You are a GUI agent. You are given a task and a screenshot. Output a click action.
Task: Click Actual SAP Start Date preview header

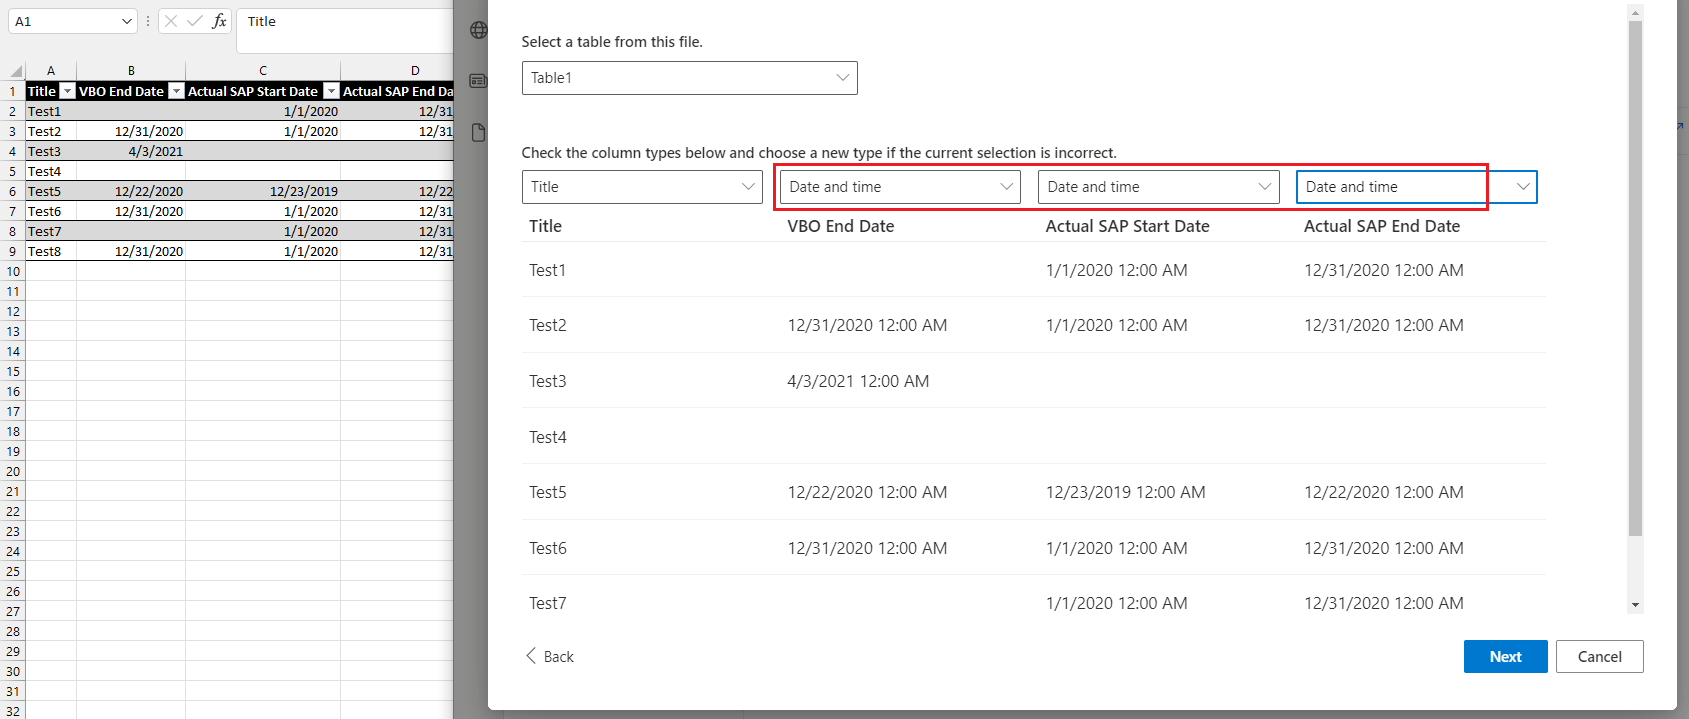(1127, 226)
